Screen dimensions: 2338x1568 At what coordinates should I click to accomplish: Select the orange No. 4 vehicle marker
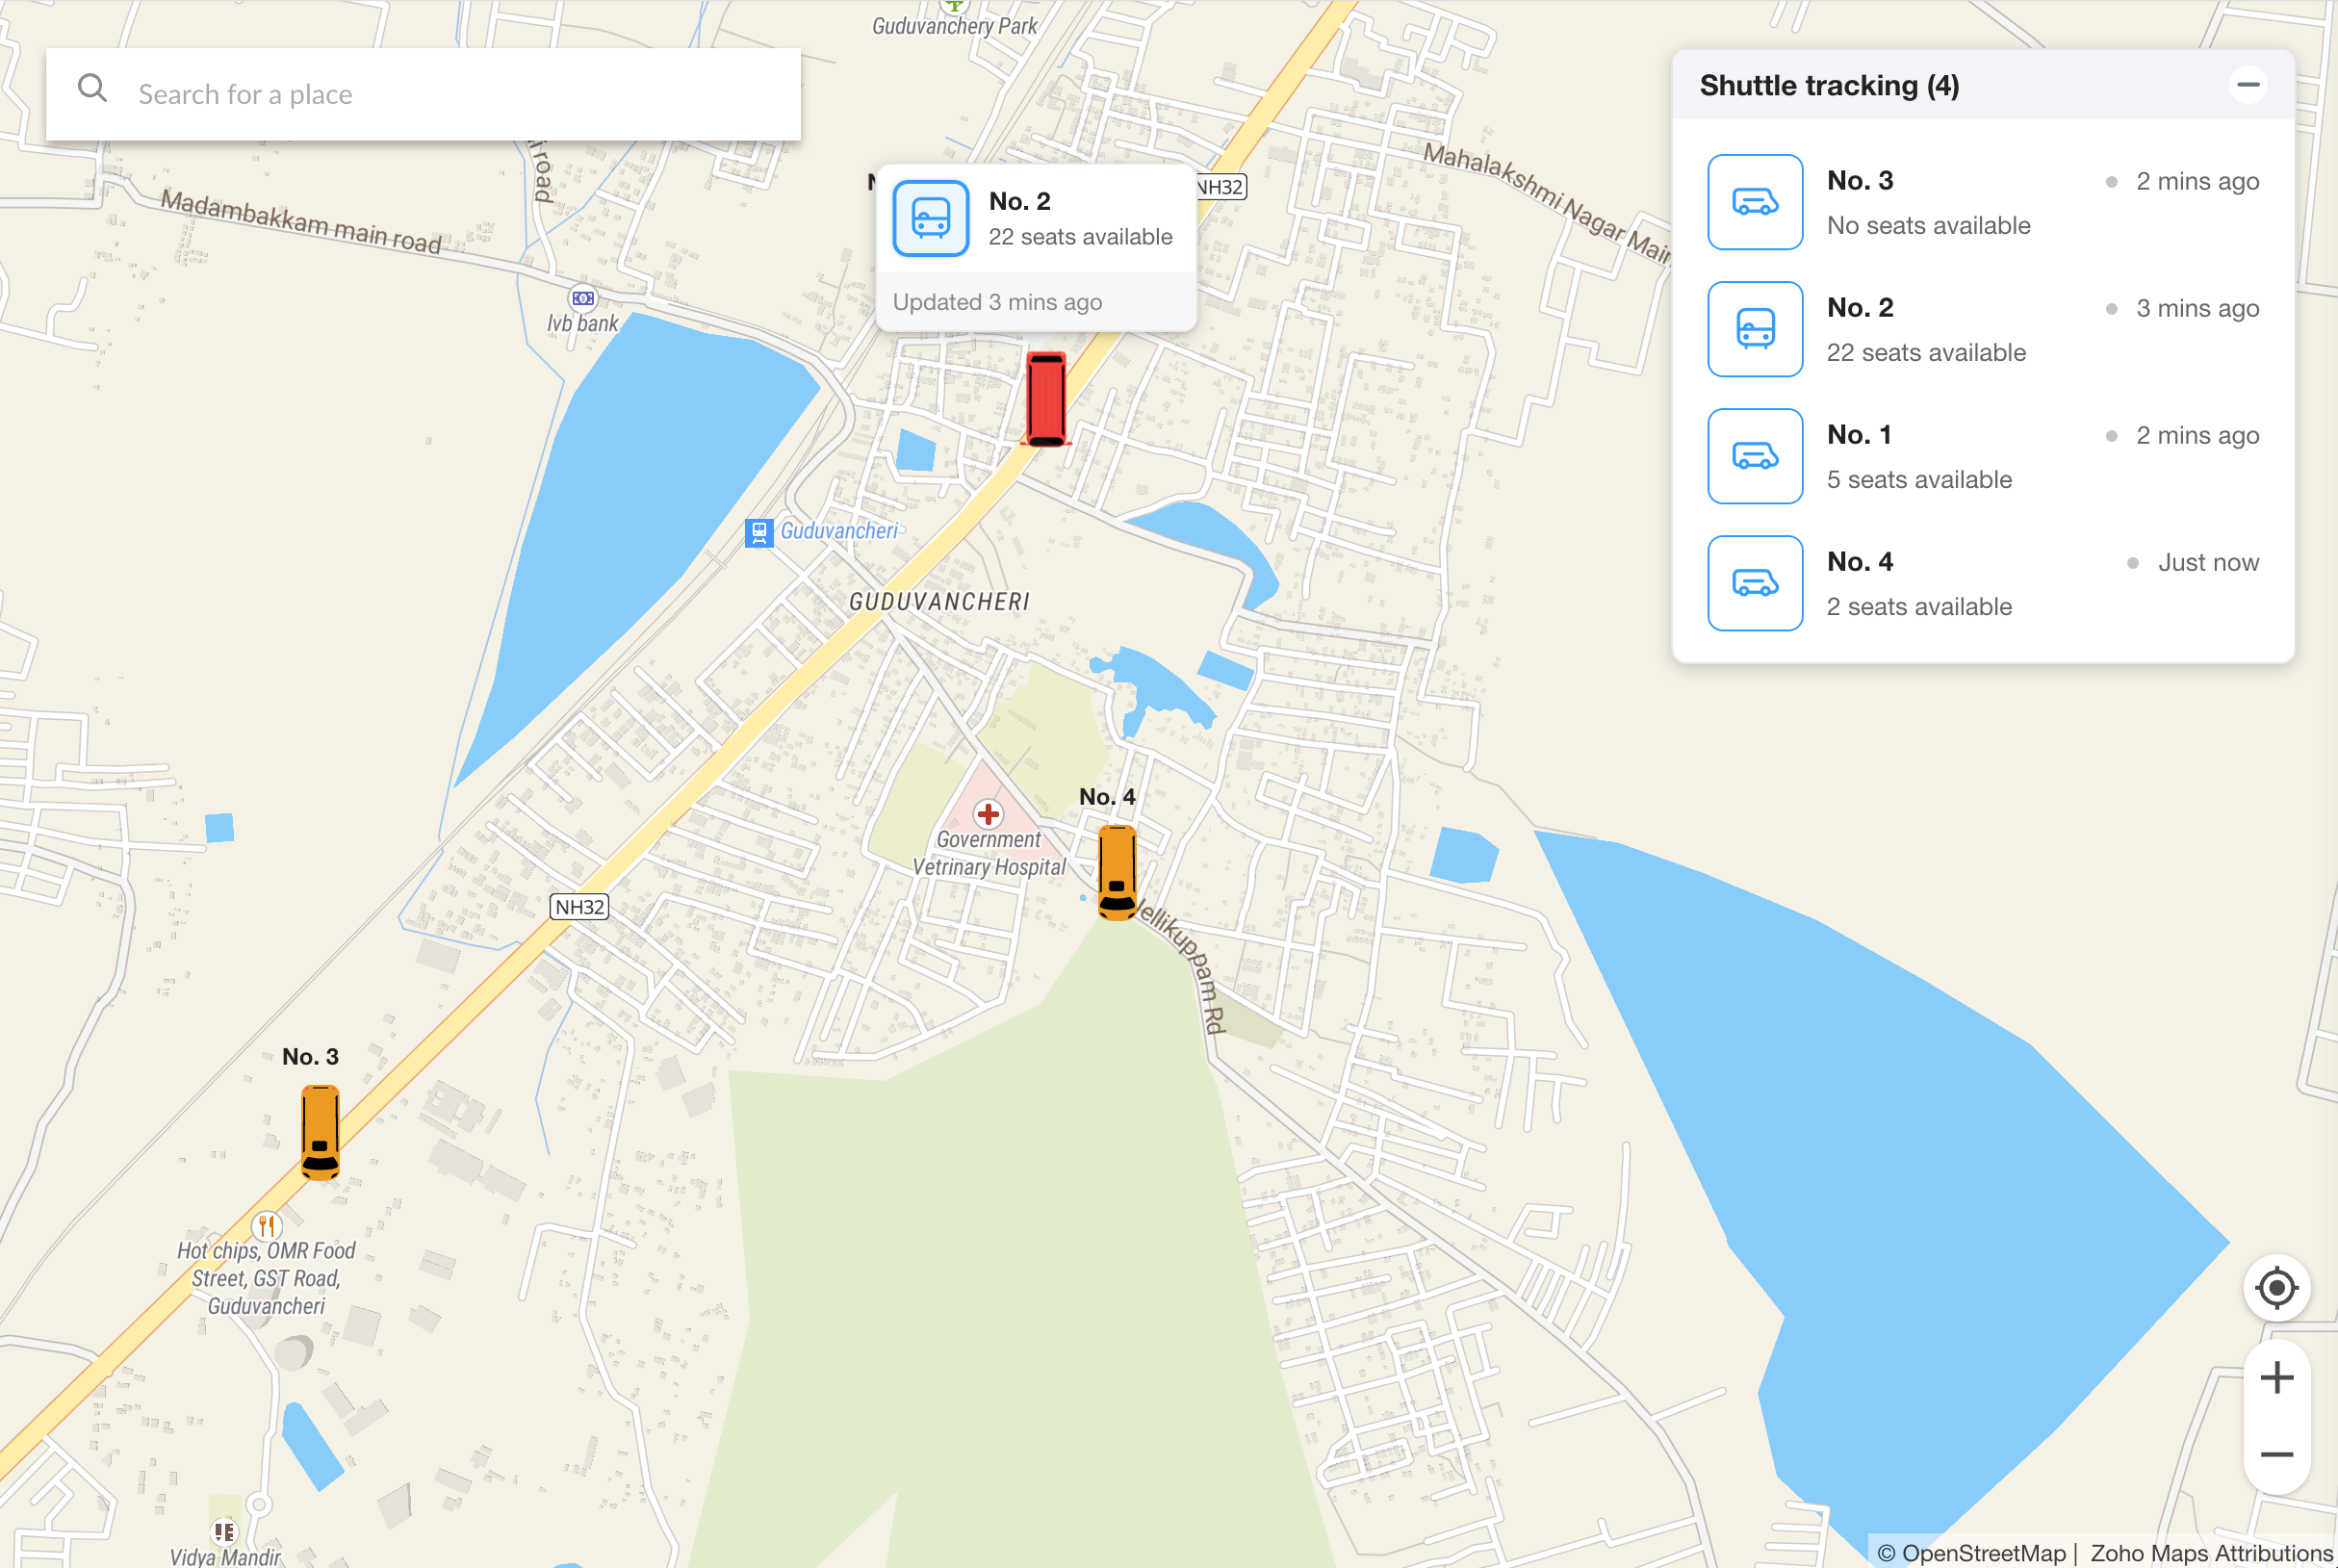1116,871
